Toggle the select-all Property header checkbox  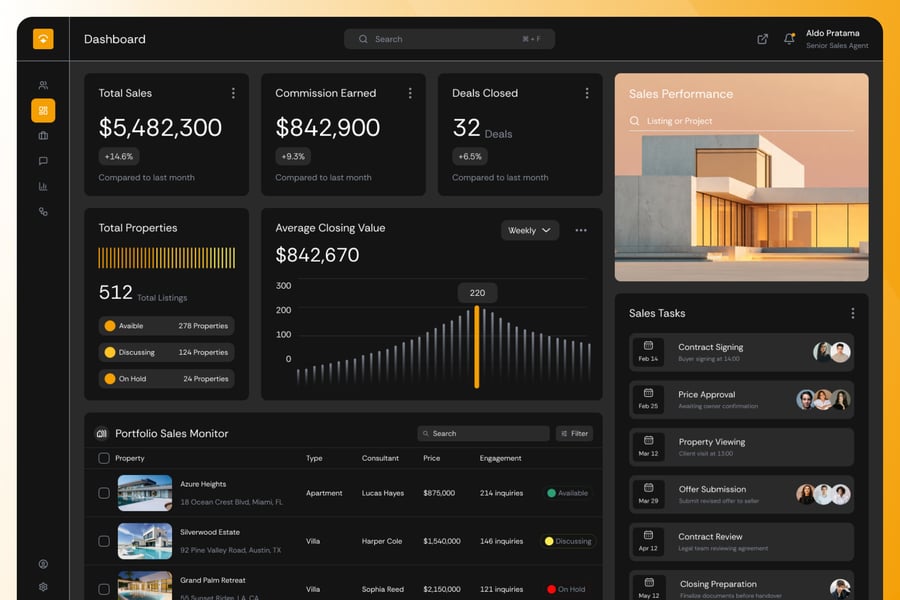(x=104, y=458)
